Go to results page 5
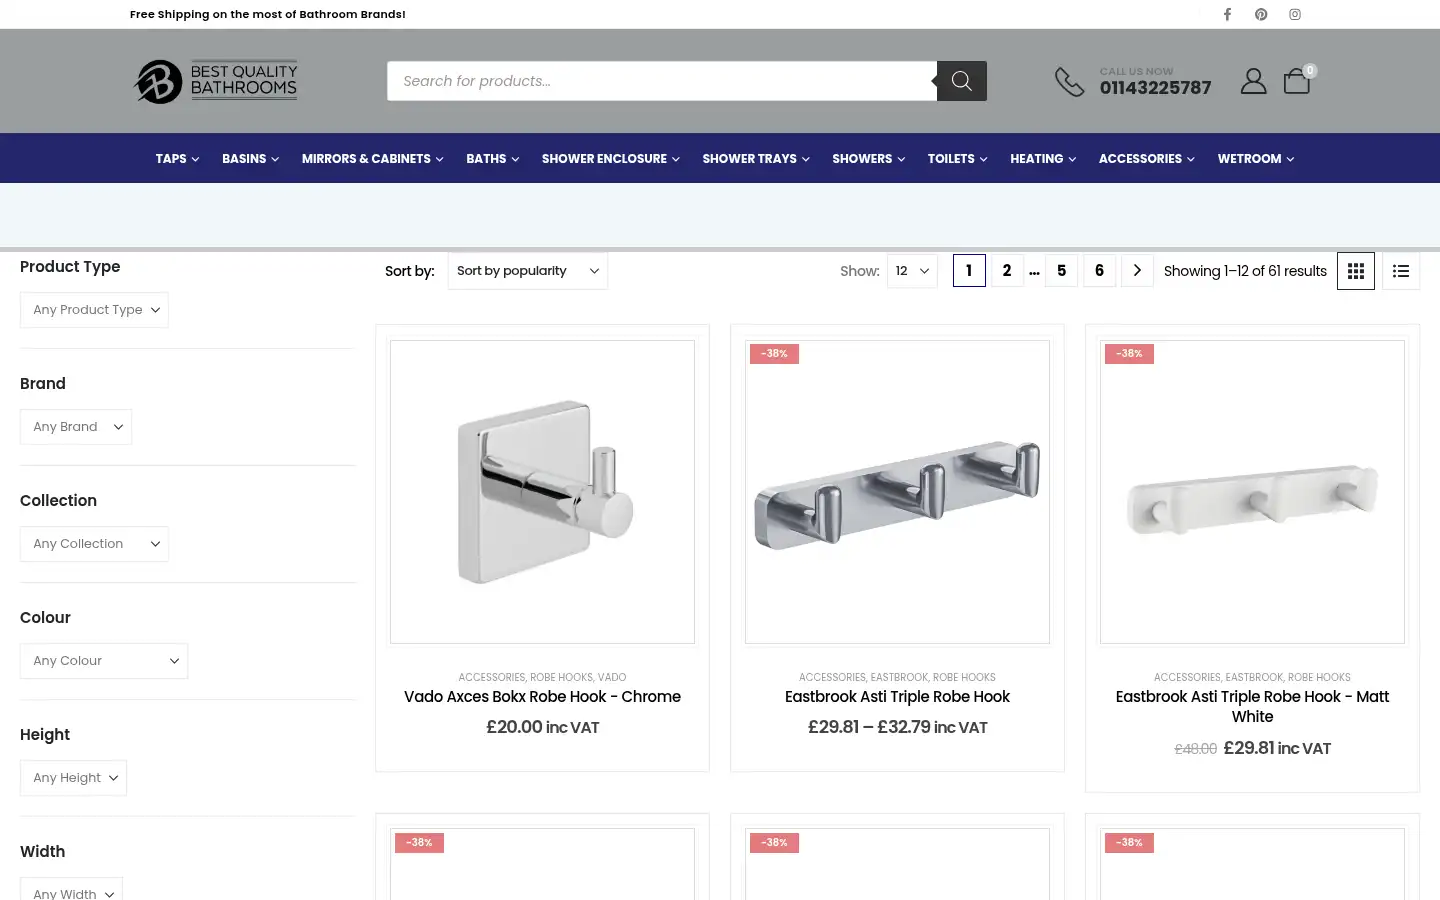 click(x=1061, y=271)
